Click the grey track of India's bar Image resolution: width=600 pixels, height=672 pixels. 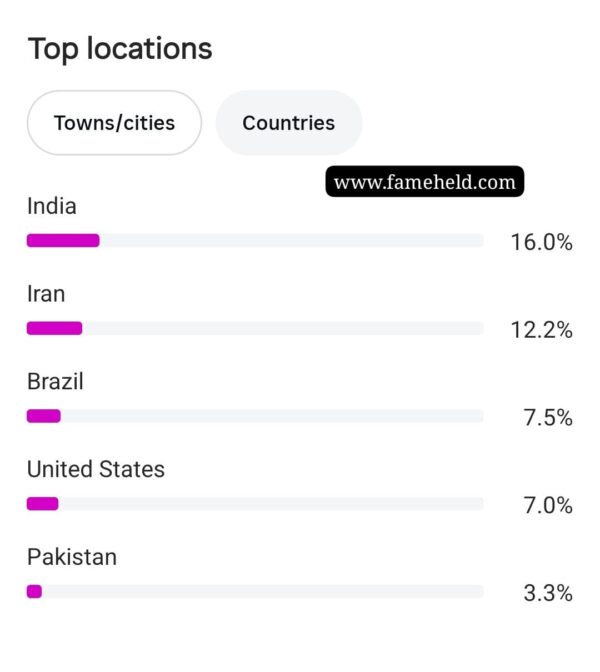[x=291, y=240]
